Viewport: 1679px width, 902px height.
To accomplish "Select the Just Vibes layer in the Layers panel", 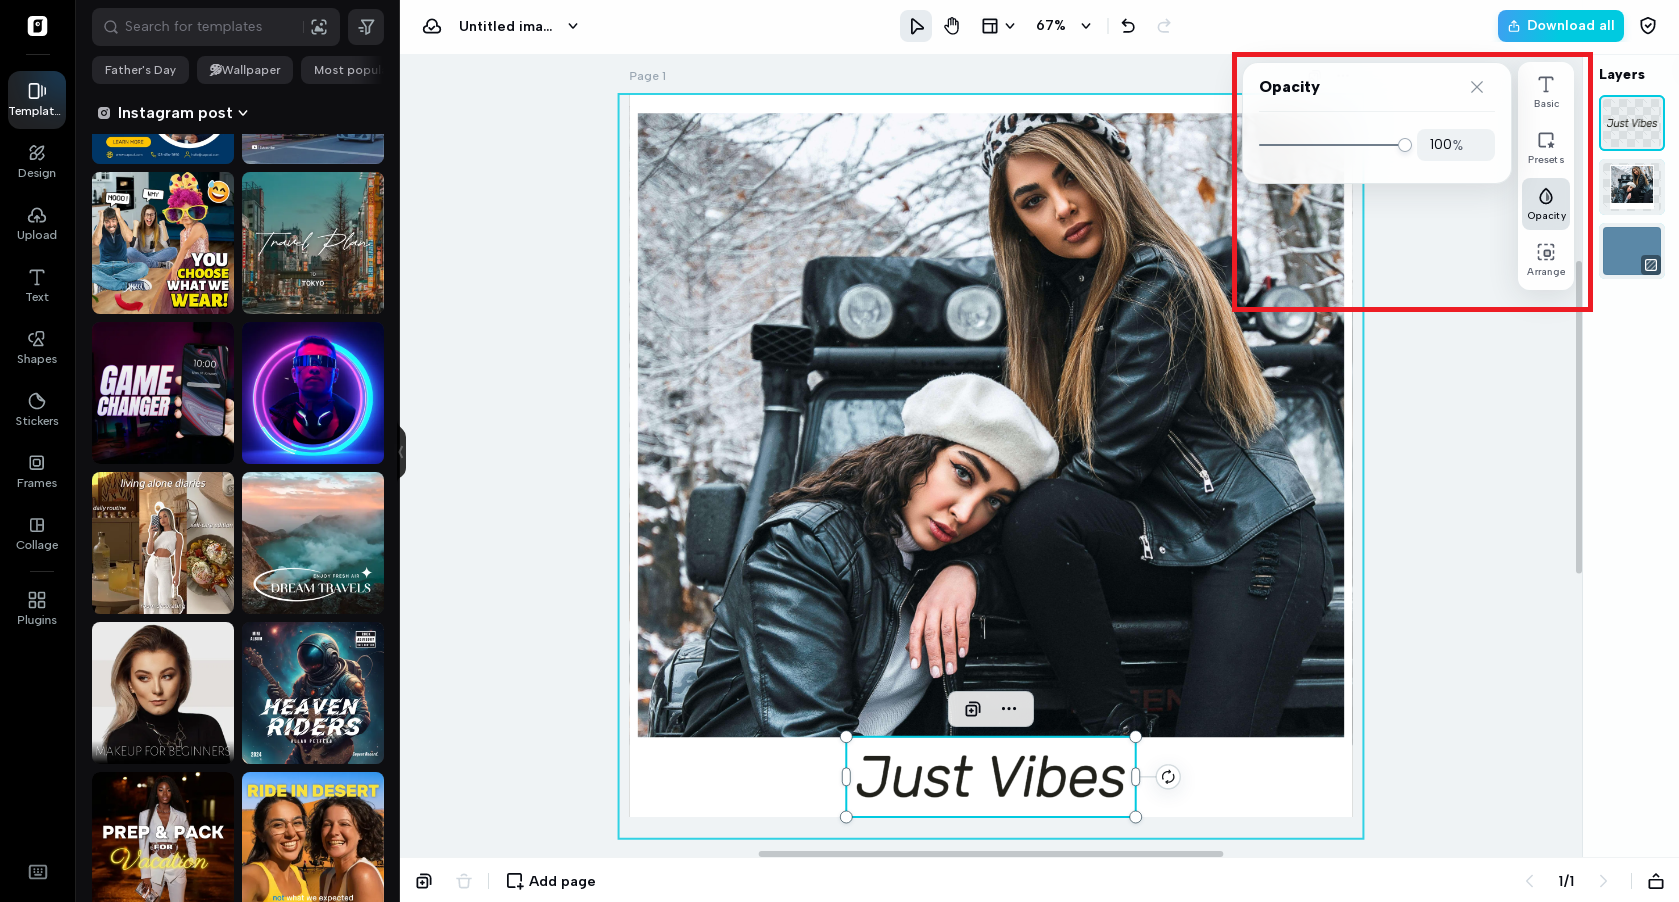I will (x=1631, y=123).
